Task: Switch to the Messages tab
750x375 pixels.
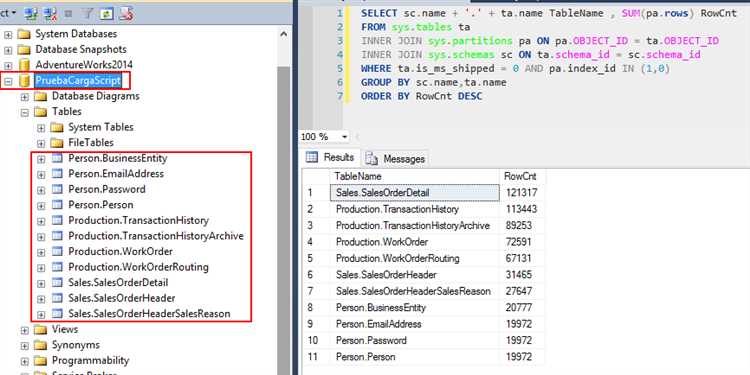Action: (396, 159)
